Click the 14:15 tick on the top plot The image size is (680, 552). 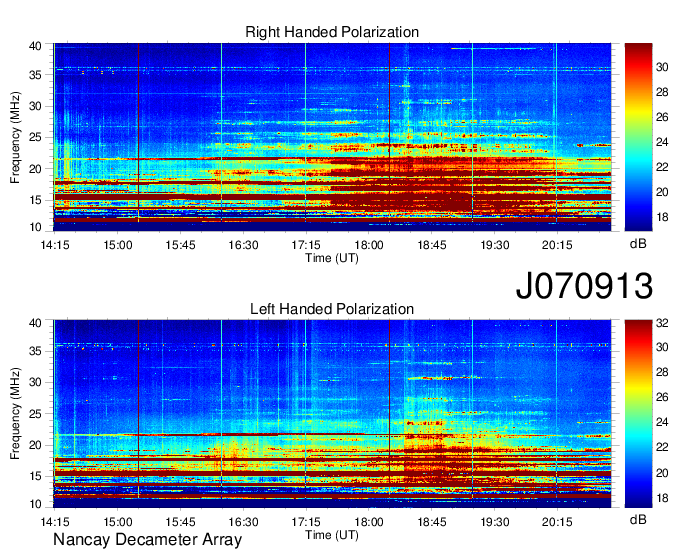55,245
